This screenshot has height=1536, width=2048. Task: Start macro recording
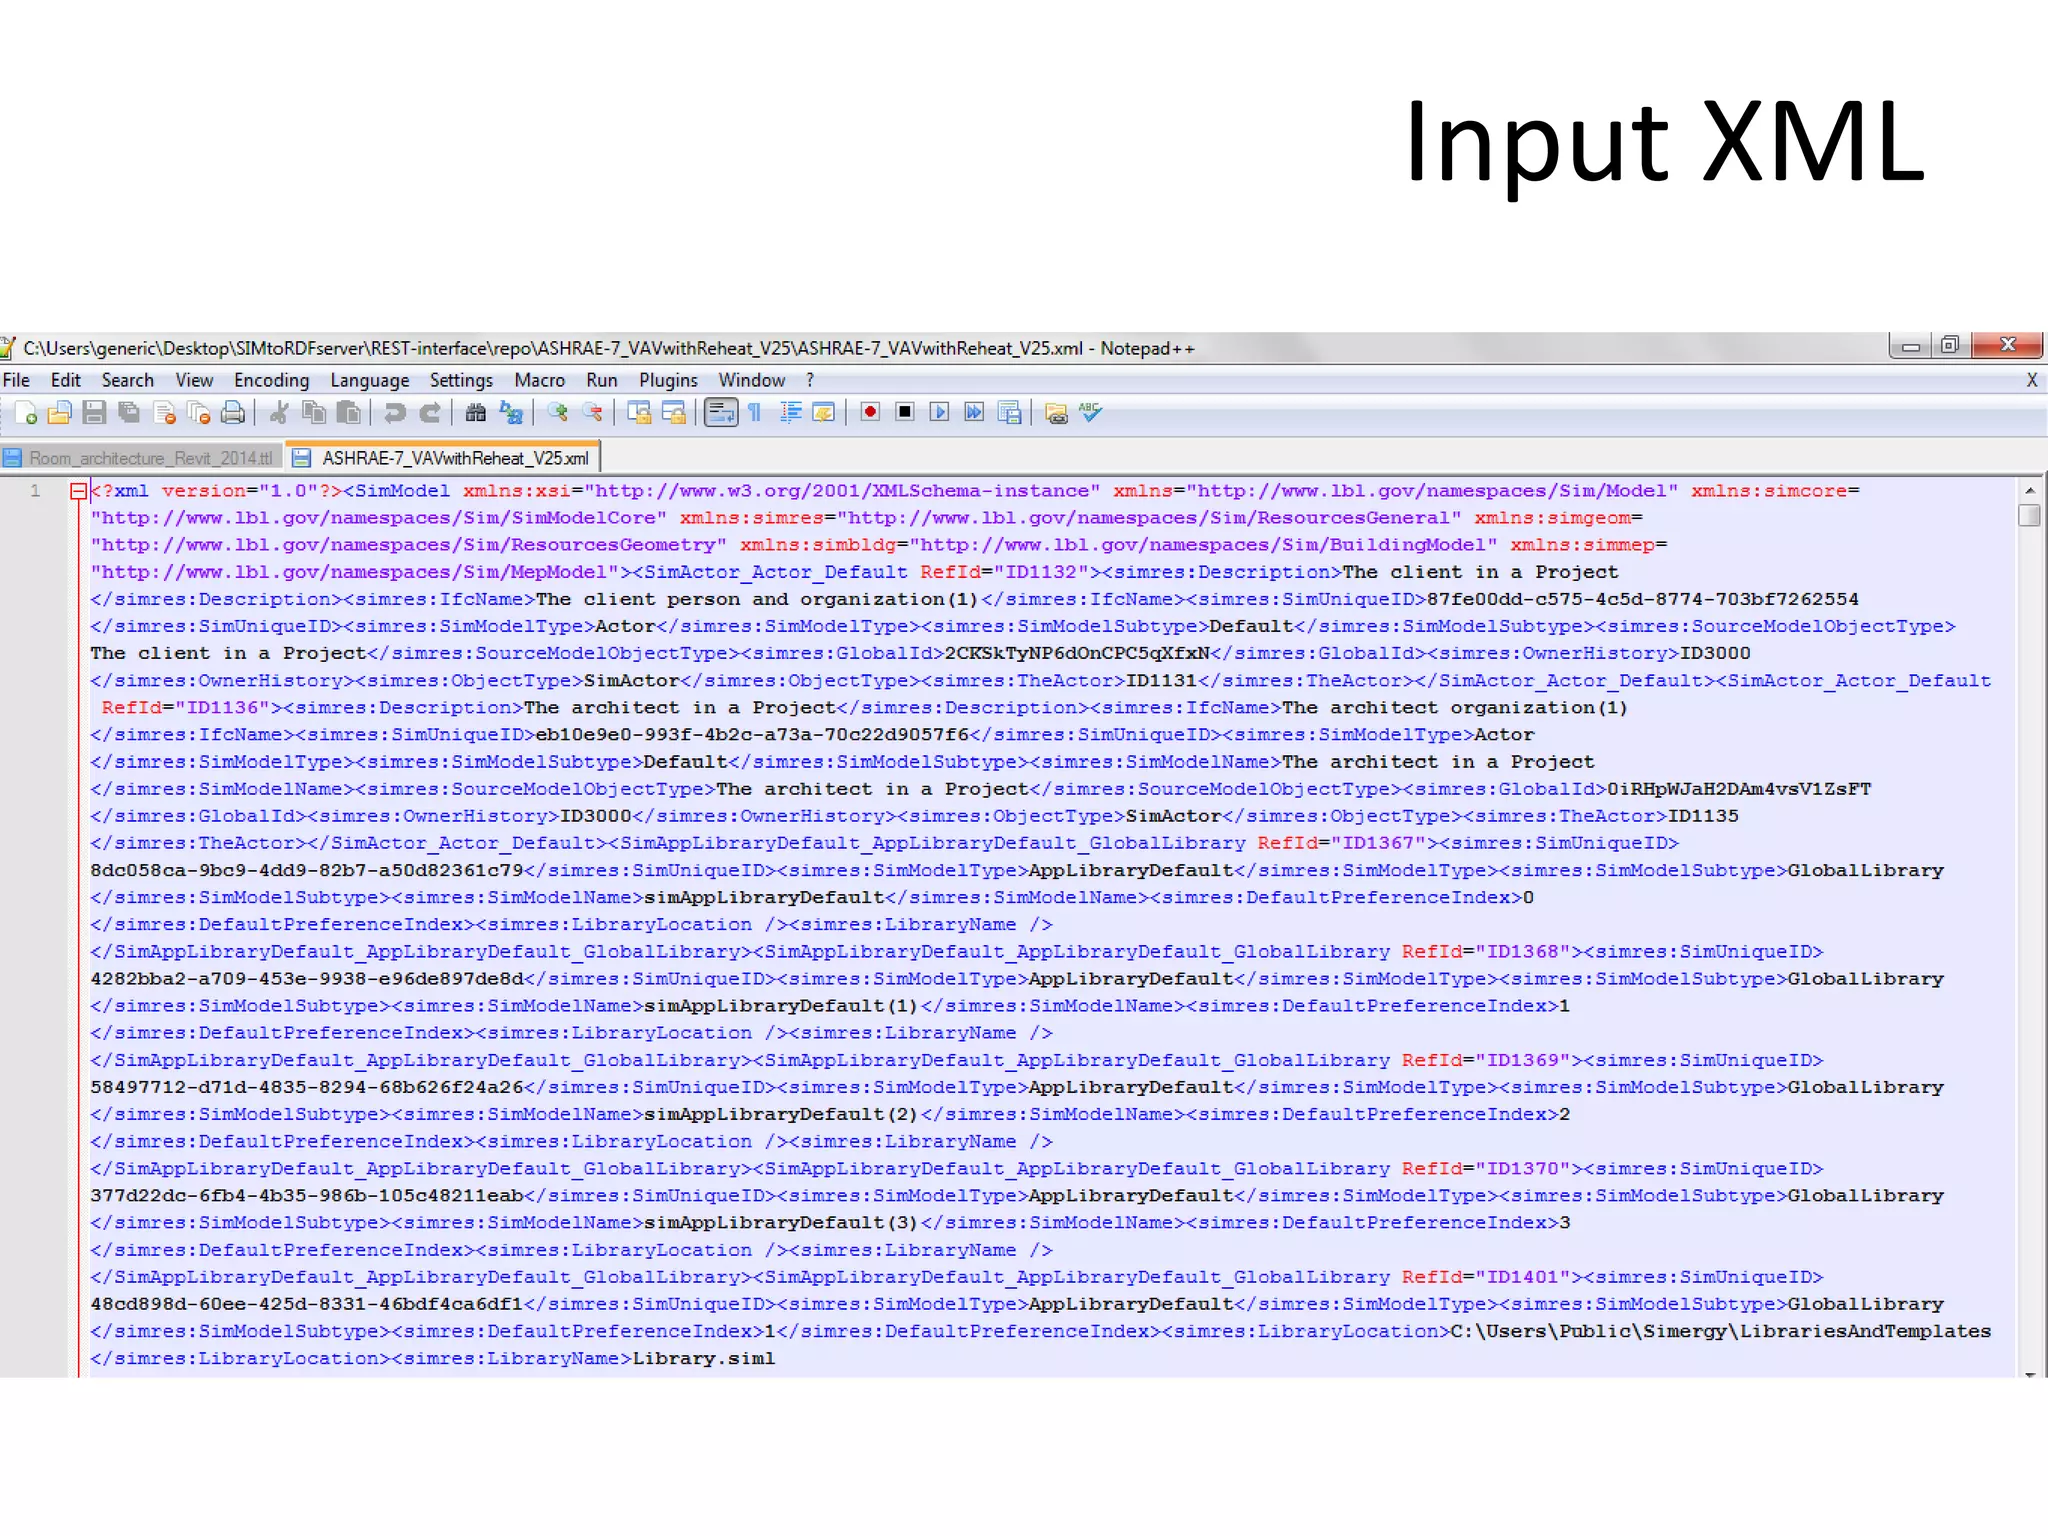coord(870,412)
